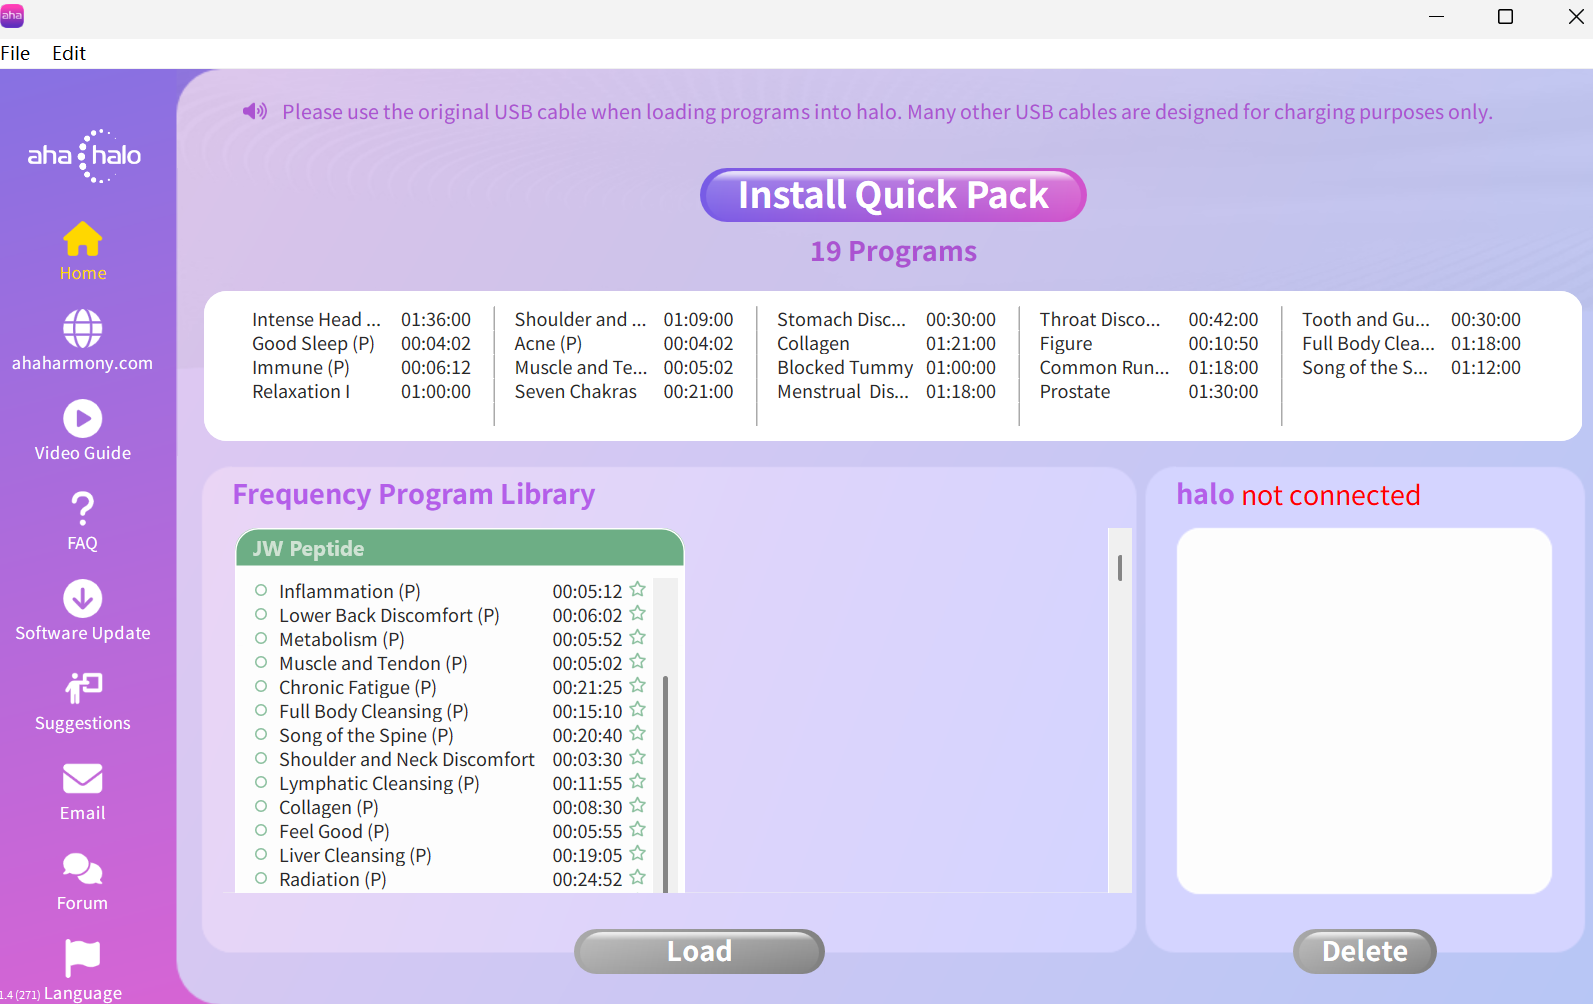Click quick pack entry Full Body Clea...

pyautogui.click(x=1368, y=343)
